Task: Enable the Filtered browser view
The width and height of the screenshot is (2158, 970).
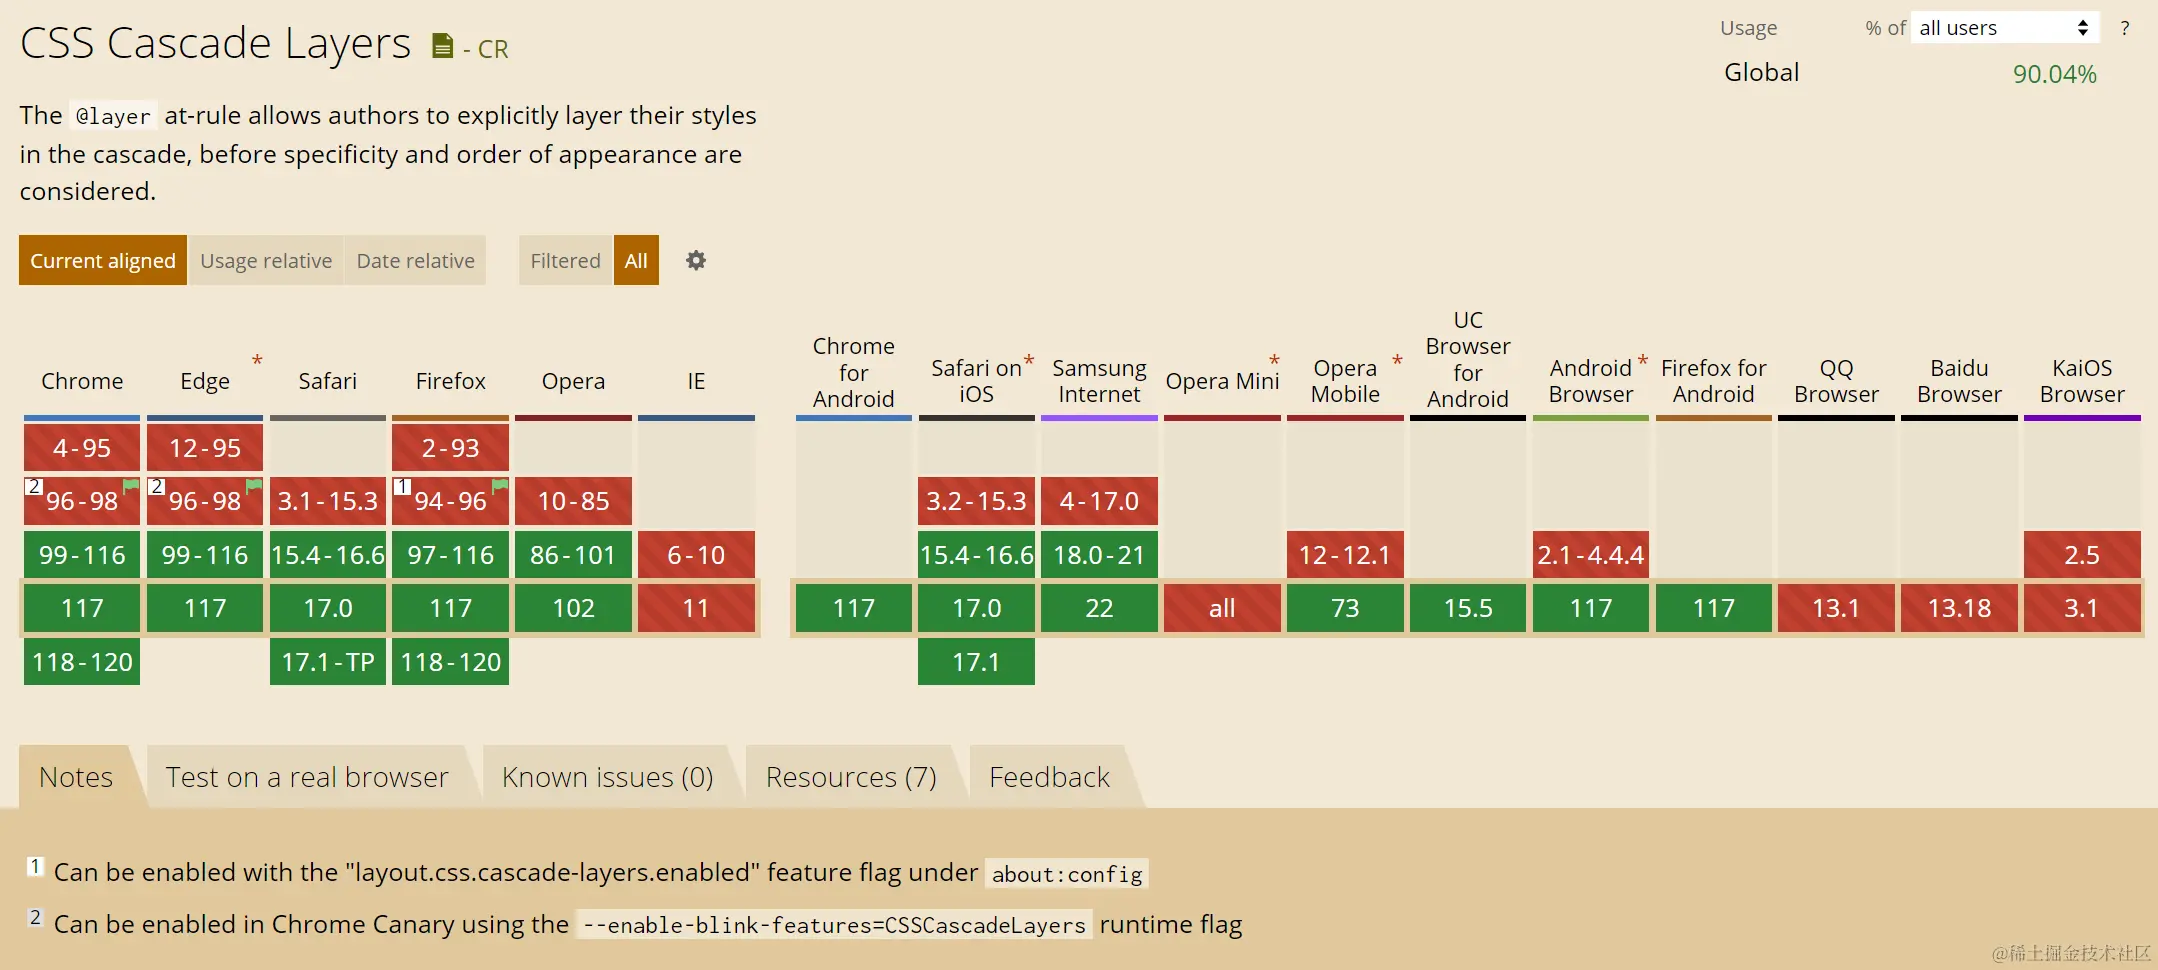Action: (x=565, y=260)
